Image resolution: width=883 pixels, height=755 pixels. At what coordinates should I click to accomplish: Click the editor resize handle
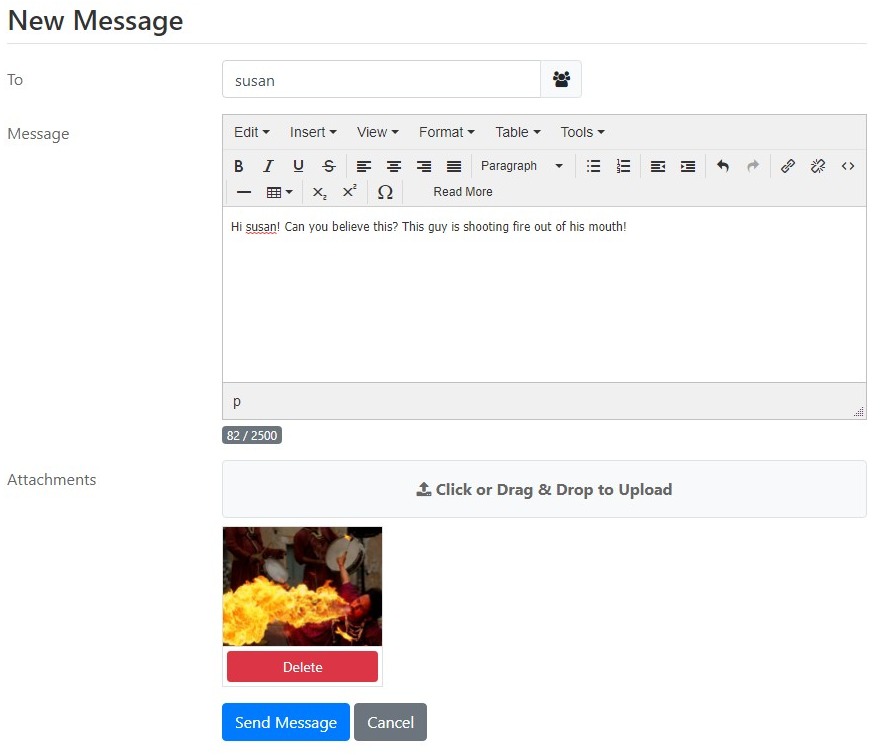[859, 412]
